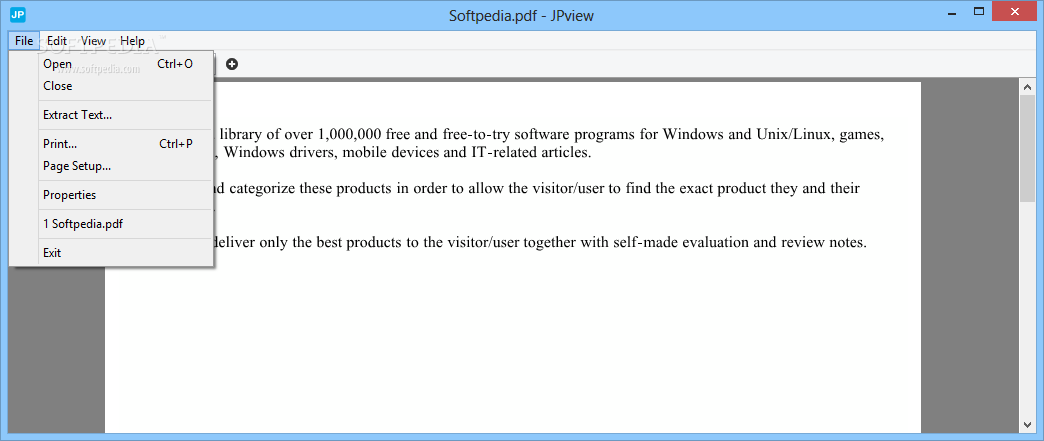
Task: Open Page Setup... dialog entry
Action: point(111,166)
